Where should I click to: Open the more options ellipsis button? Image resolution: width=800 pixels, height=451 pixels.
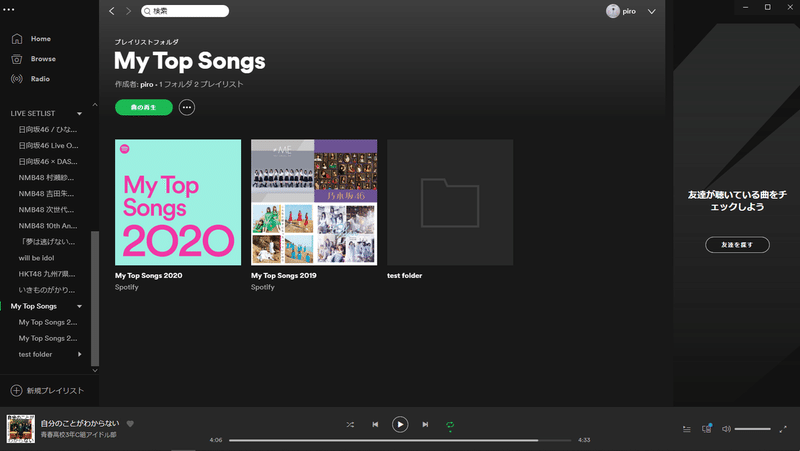pyautogui.click(x=187, y=107)
